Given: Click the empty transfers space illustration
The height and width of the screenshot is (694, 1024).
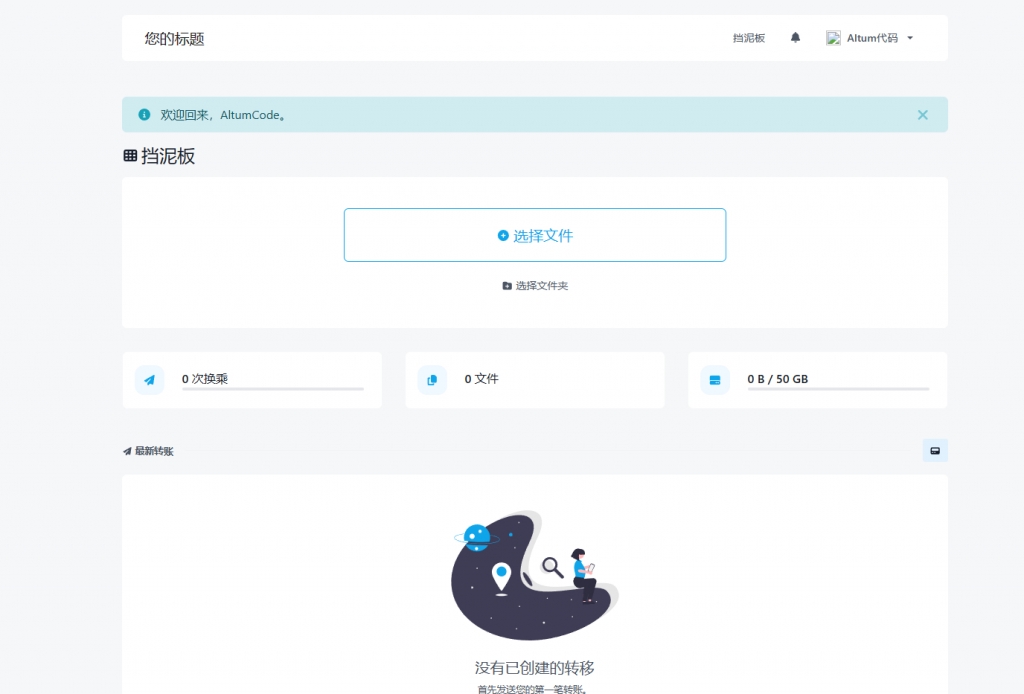Looking at the screenshot, I should click(x=534, y=576).
